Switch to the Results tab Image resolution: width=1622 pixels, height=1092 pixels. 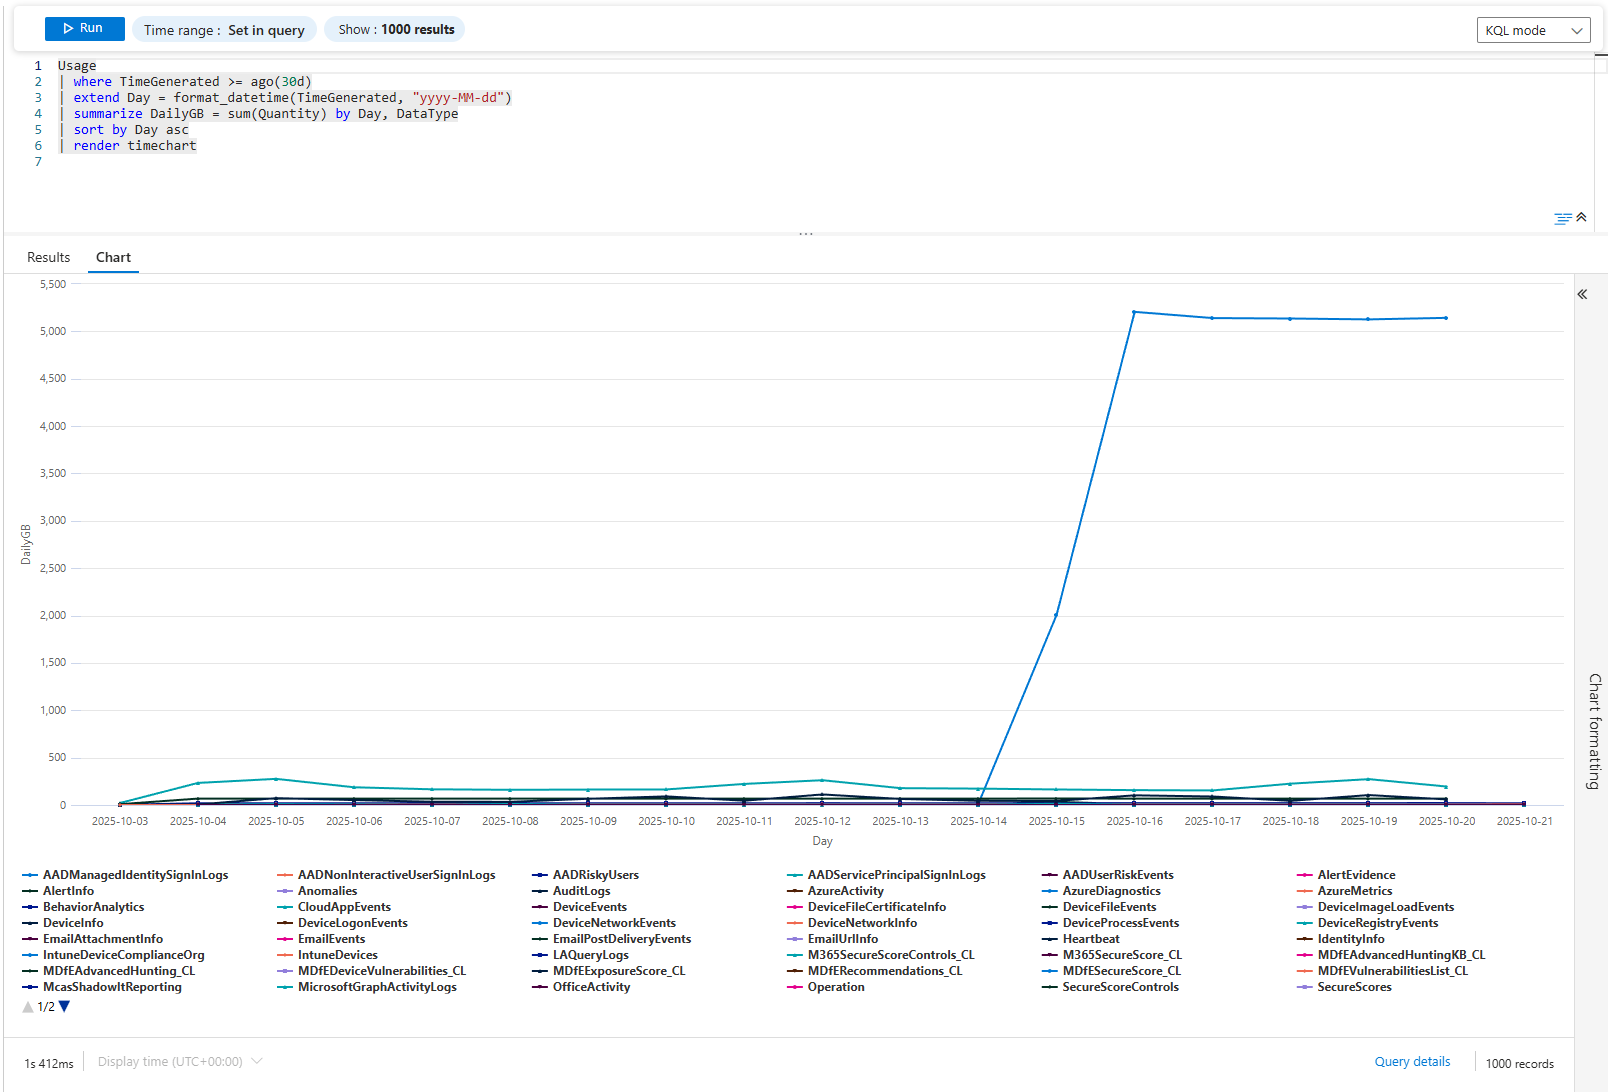[48, 257]
